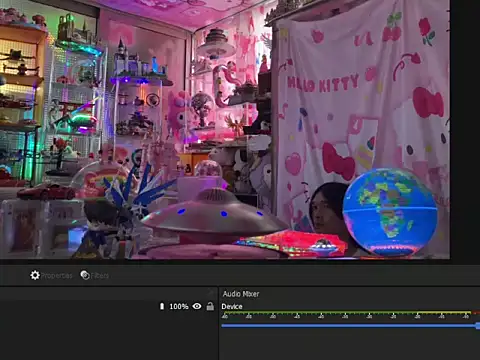Screen dimensions: 480x360
Task: Click the red peak zone of the meter
Action: pos(476,313)
